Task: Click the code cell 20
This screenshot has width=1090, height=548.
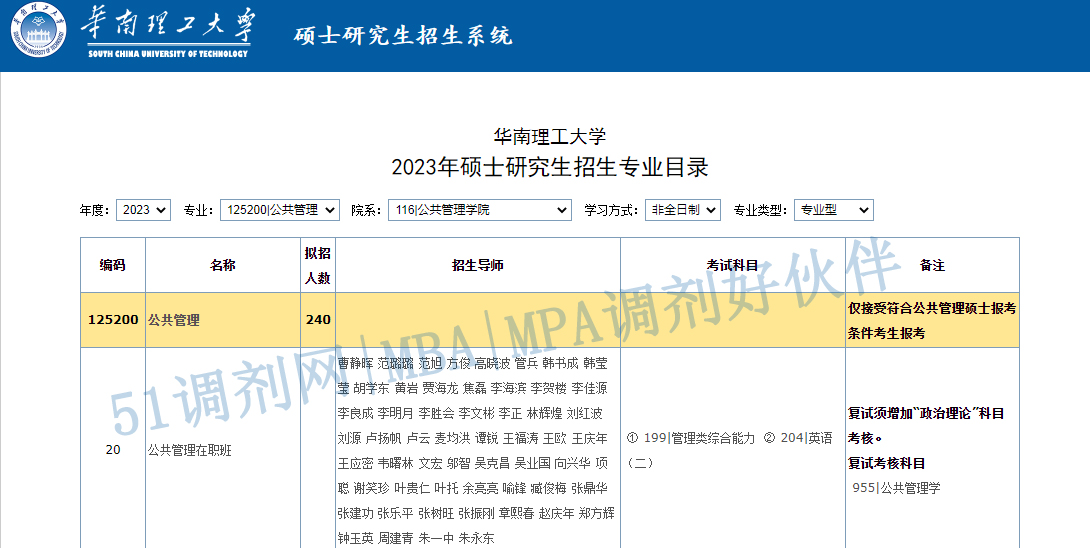Action: coord(113,450)
